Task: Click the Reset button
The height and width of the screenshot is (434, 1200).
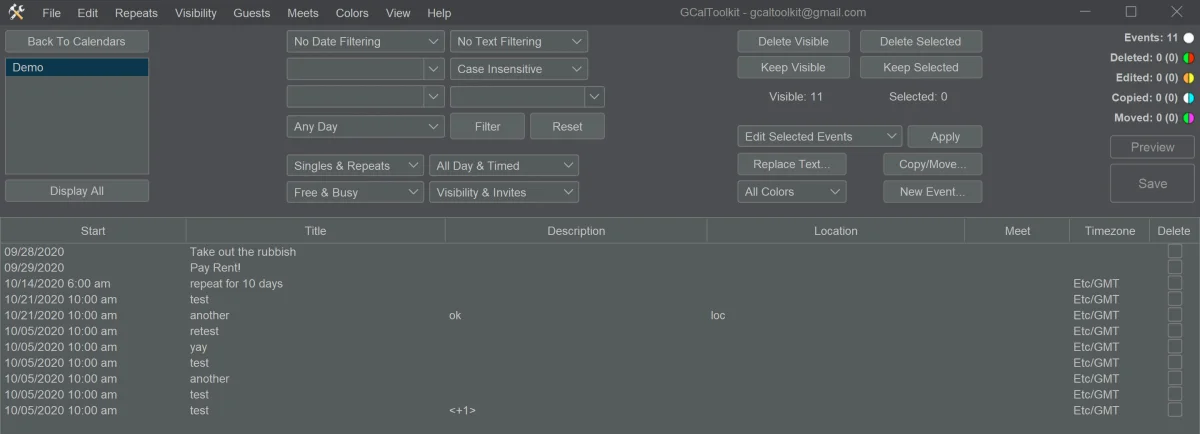Action: (x=567, y=127)
